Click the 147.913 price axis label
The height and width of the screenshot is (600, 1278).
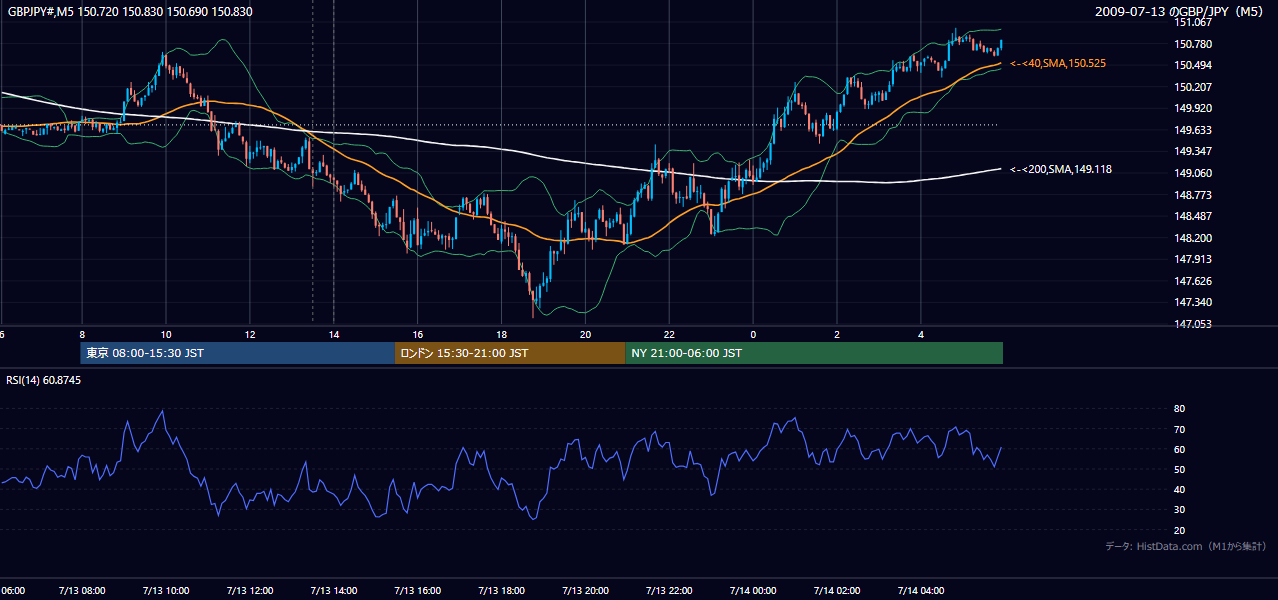(x=1193, y=259)
